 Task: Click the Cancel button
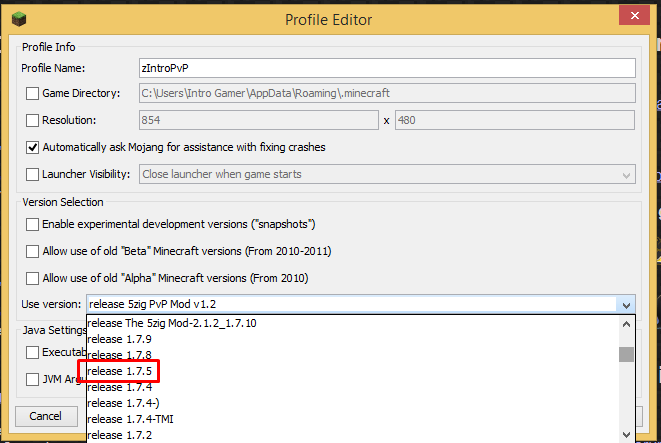46,416
